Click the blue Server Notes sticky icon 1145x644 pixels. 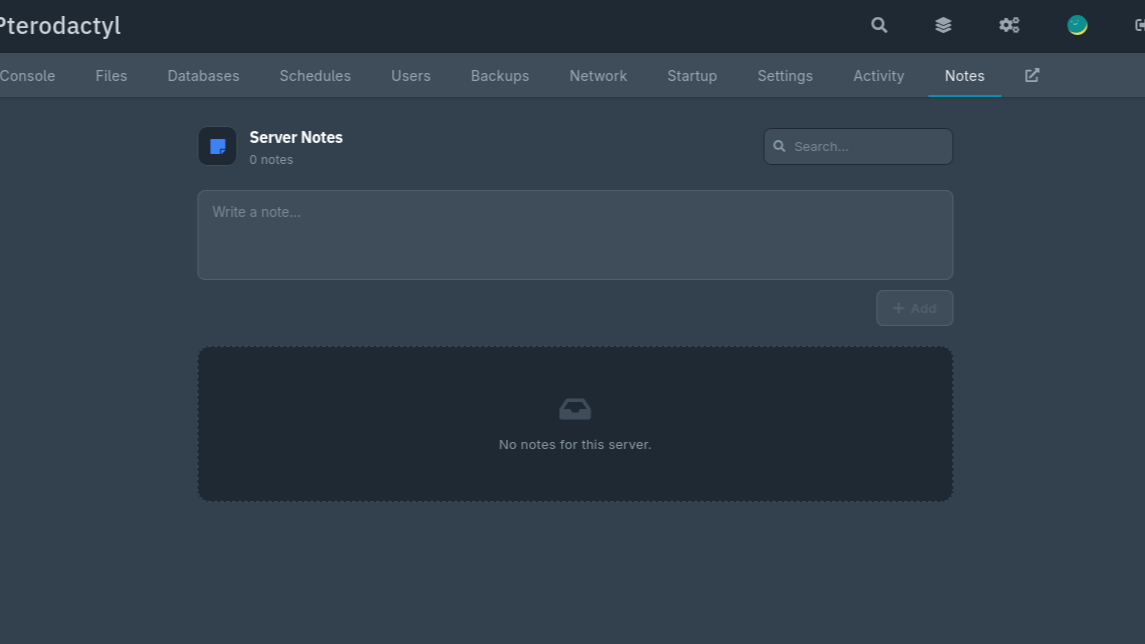click(x=217, y=146)
